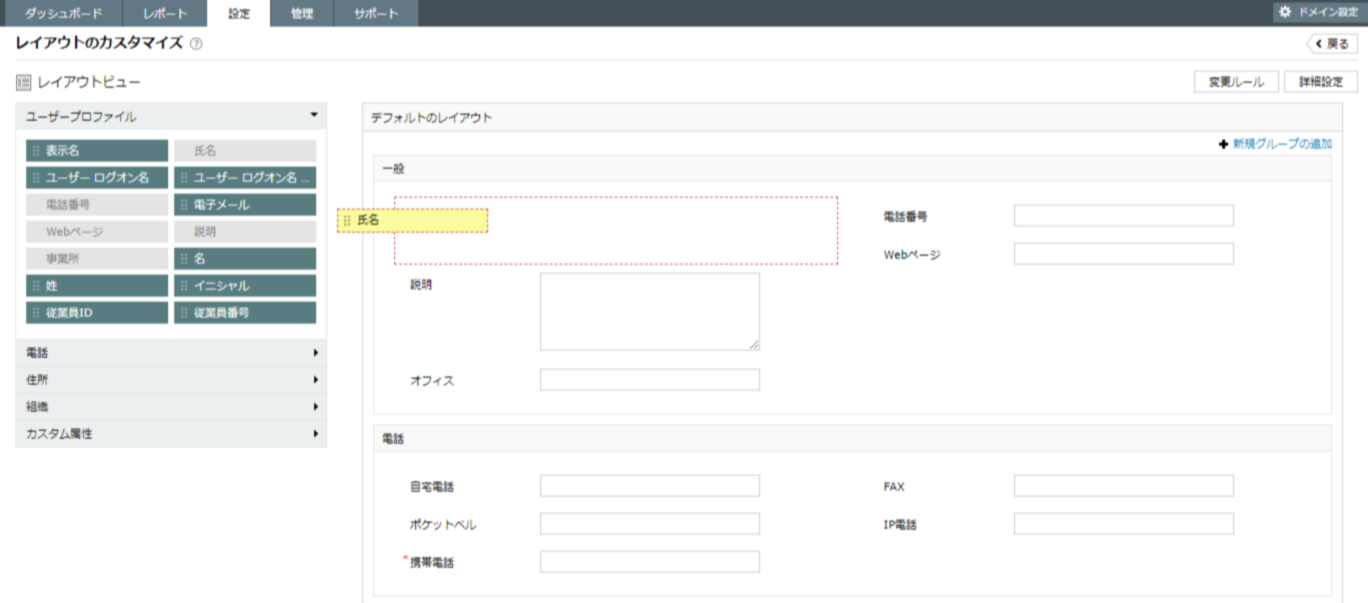
Task: Click the Domain Settings gear icon
Action: (x=1285, y=12)
